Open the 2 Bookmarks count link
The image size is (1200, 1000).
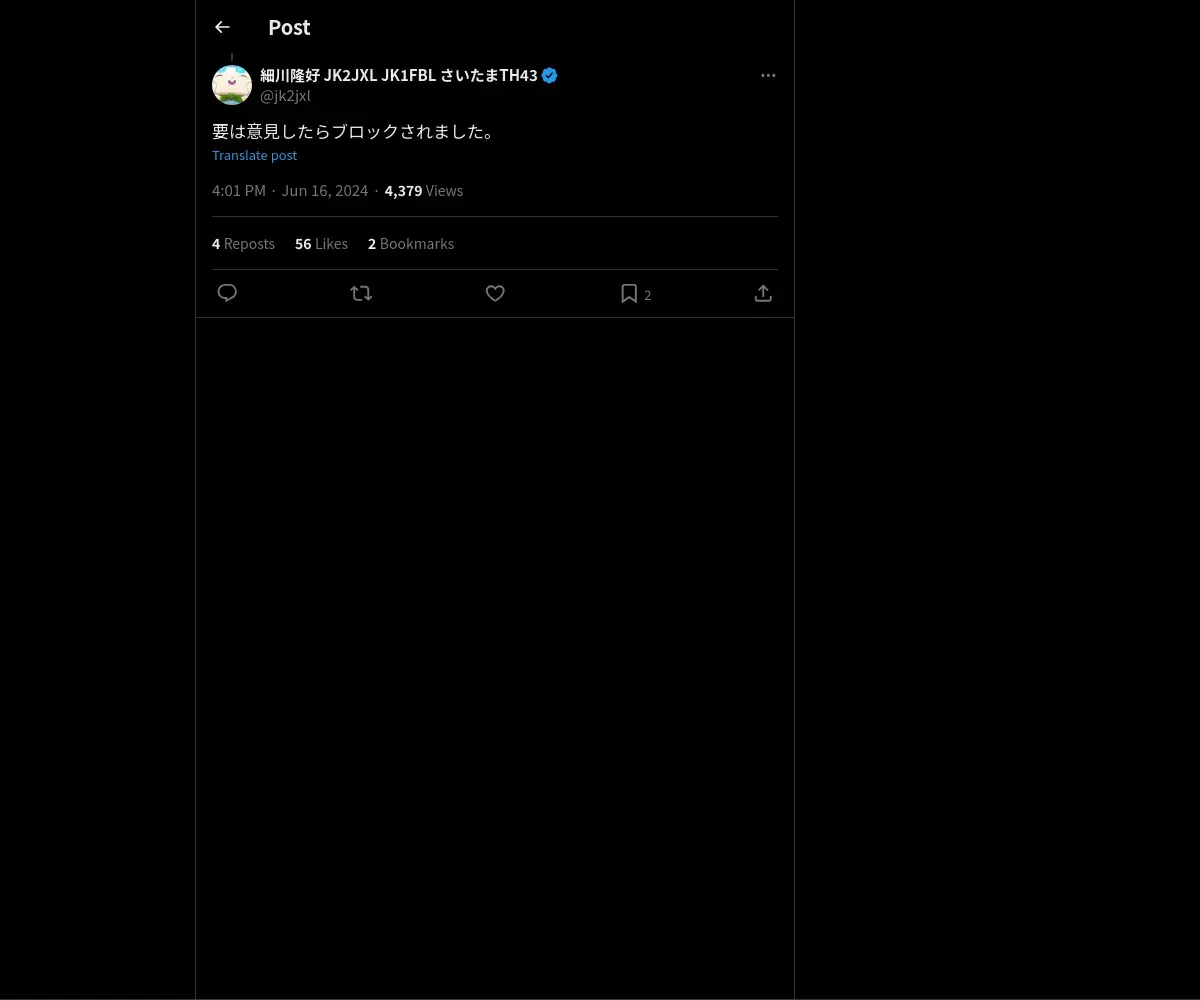click(x=411, y=243)
